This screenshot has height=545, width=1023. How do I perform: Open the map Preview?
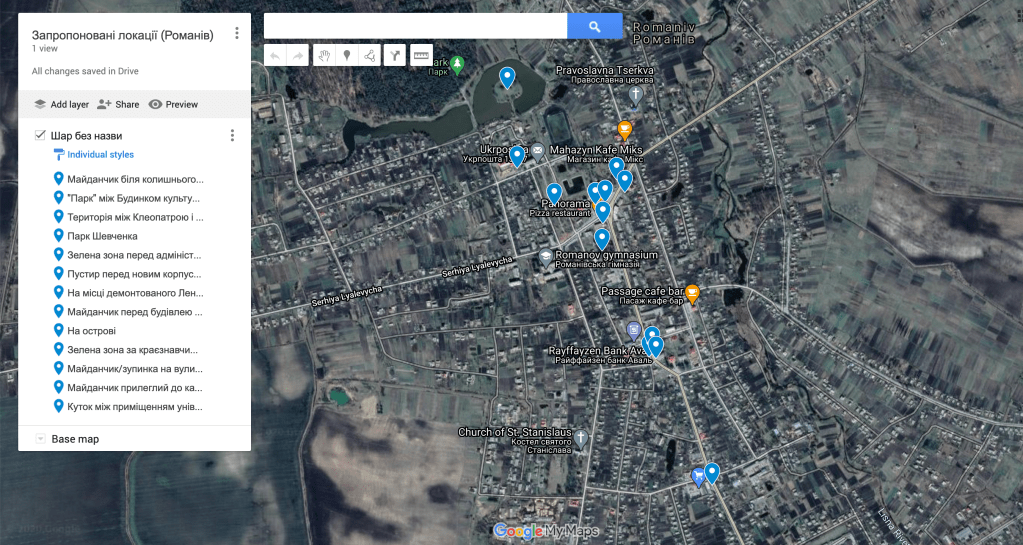pos(173,104)
